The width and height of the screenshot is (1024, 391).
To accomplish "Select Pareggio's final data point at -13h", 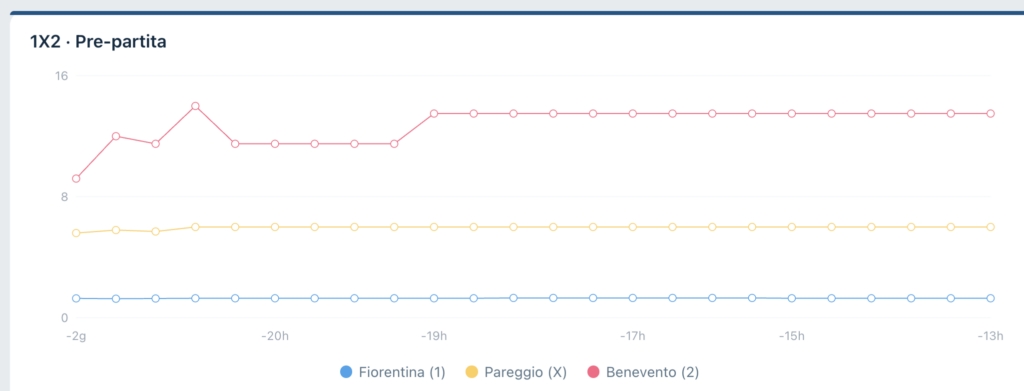I will (x=990, y=227).
